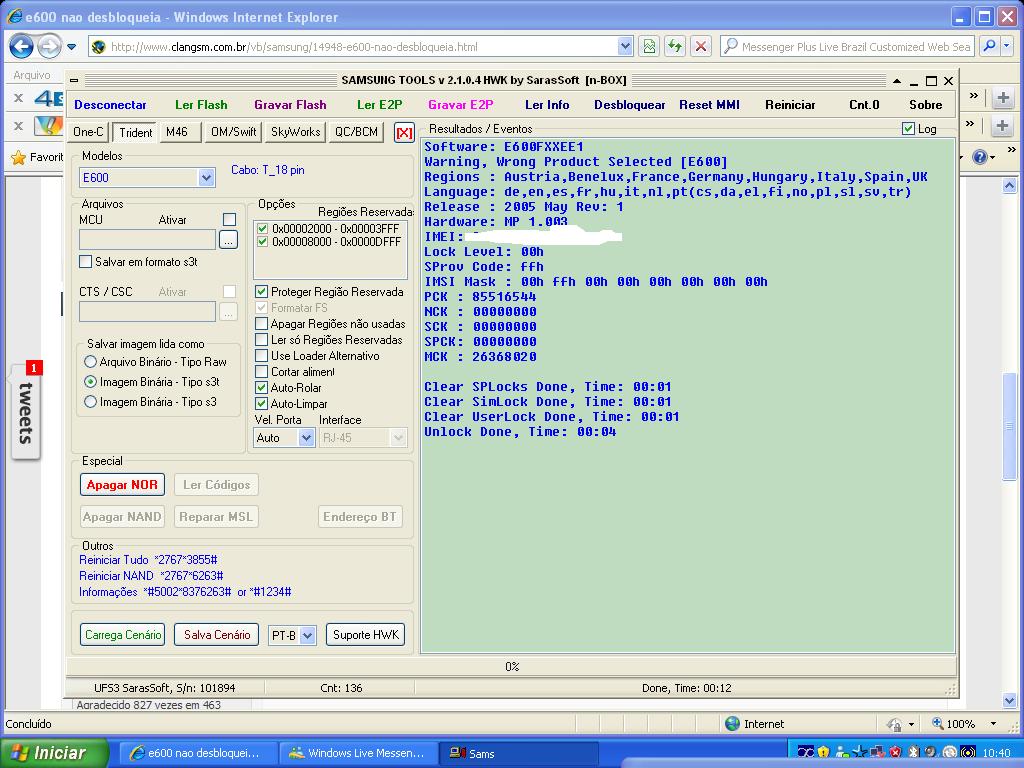Click the 0% progress bar
The image size is (1024, 768).
coord(511,667)
